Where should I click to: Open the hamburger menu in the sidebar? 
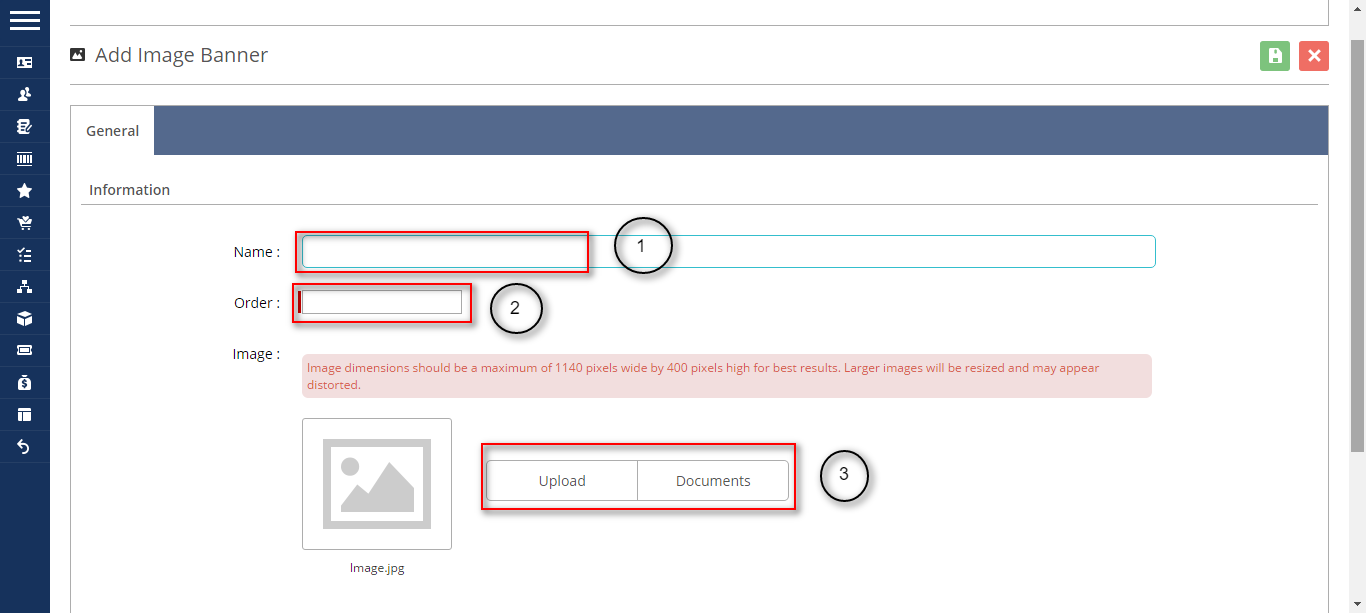[x=24, y=20]
